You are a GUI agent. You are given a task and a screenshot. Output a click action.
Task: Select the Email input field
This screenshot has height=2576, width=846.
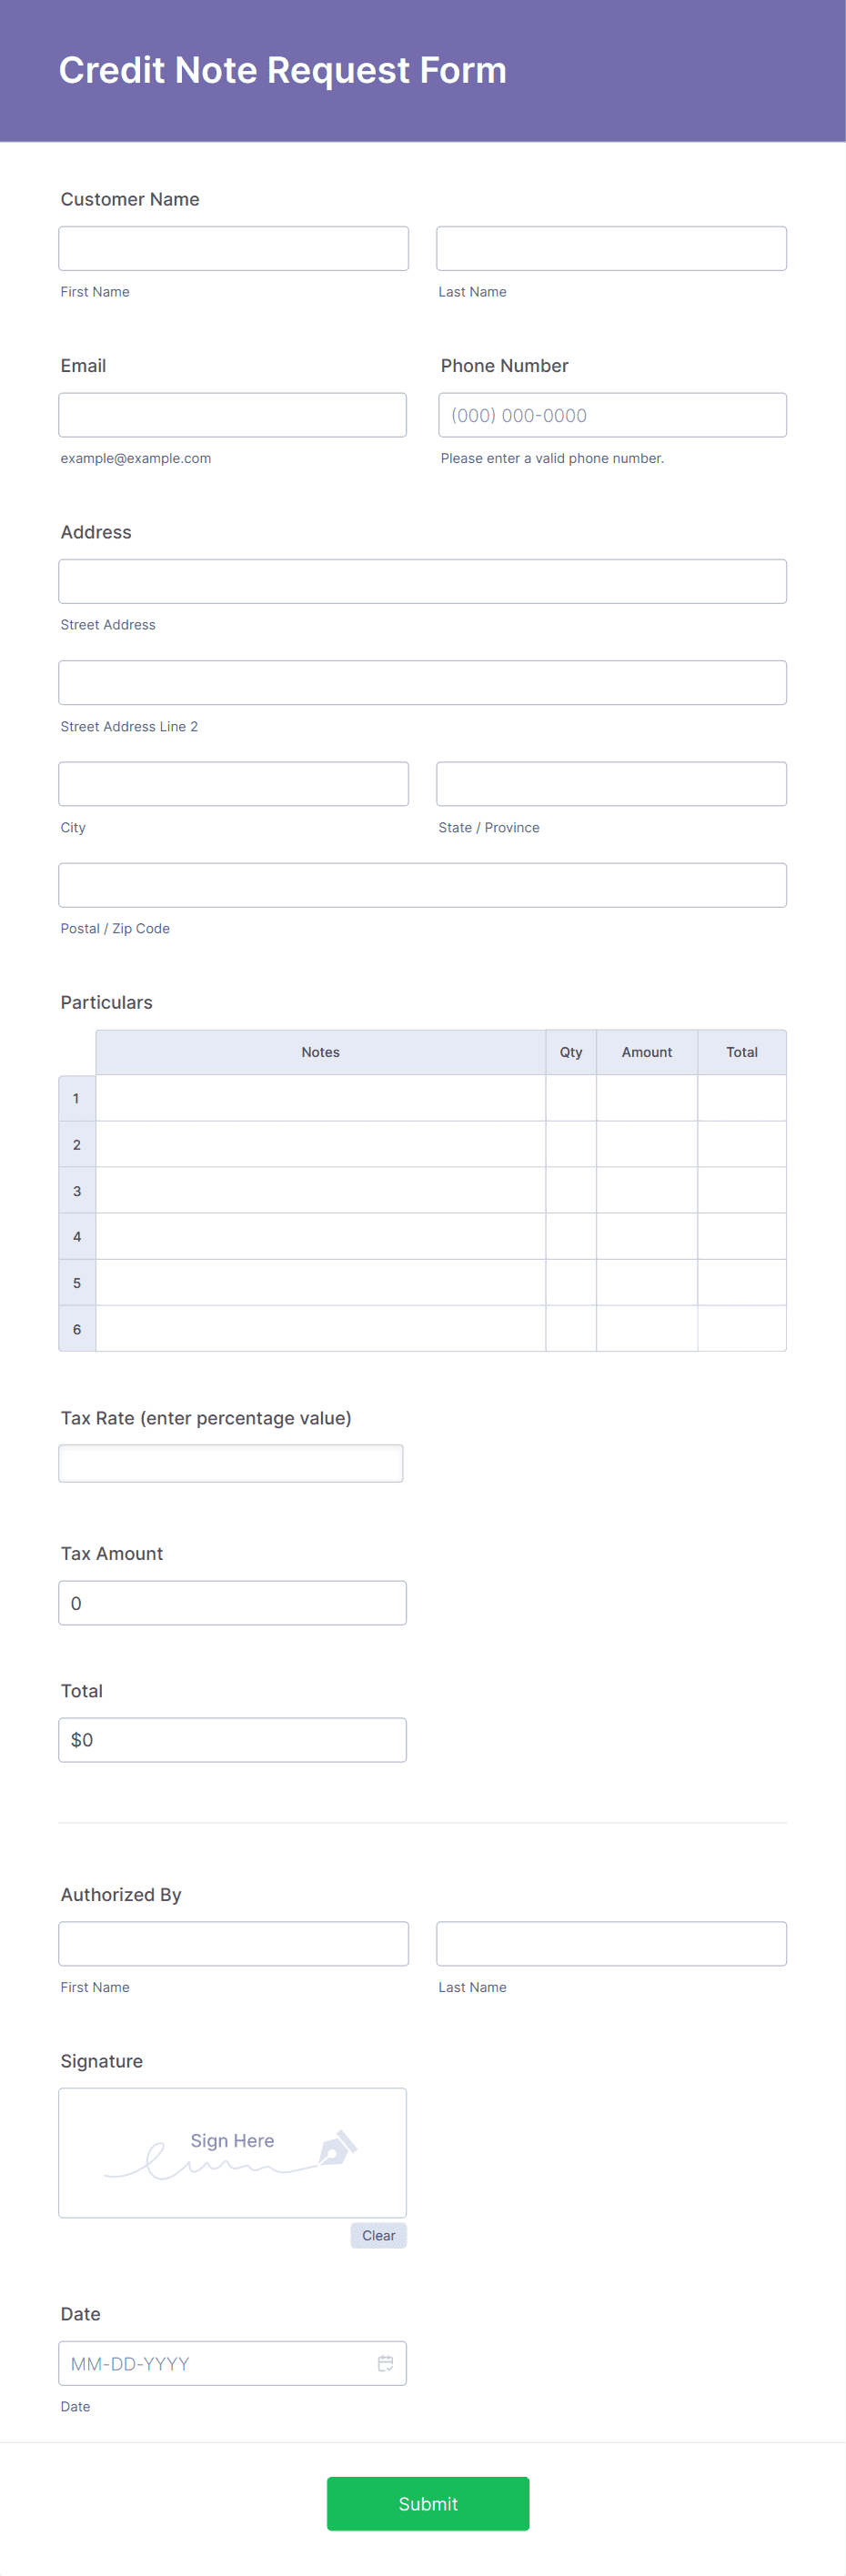pos(232,414)
